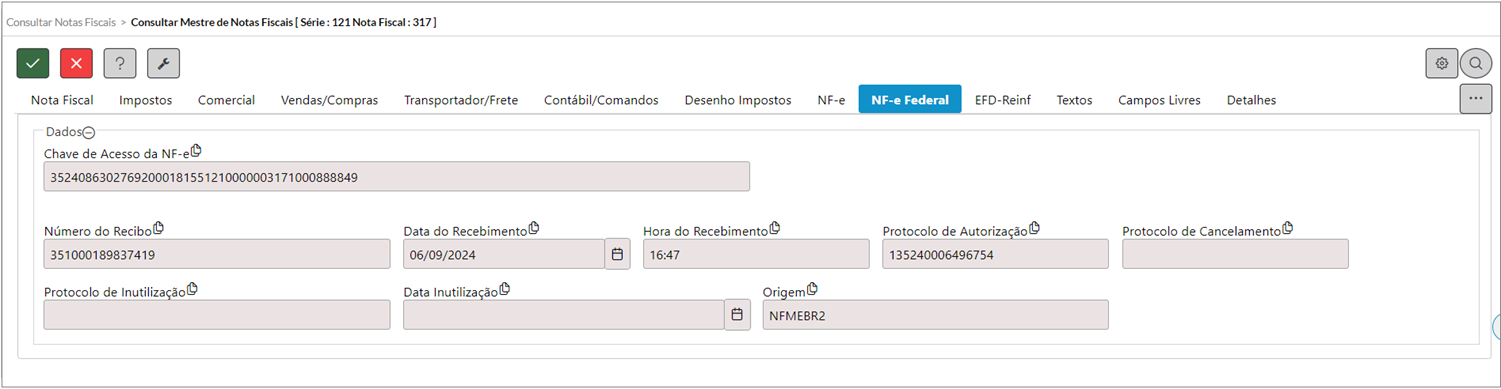
Task: Copy icon next to Chave de Acesso da NF-e
Action: tap(196, 150)
